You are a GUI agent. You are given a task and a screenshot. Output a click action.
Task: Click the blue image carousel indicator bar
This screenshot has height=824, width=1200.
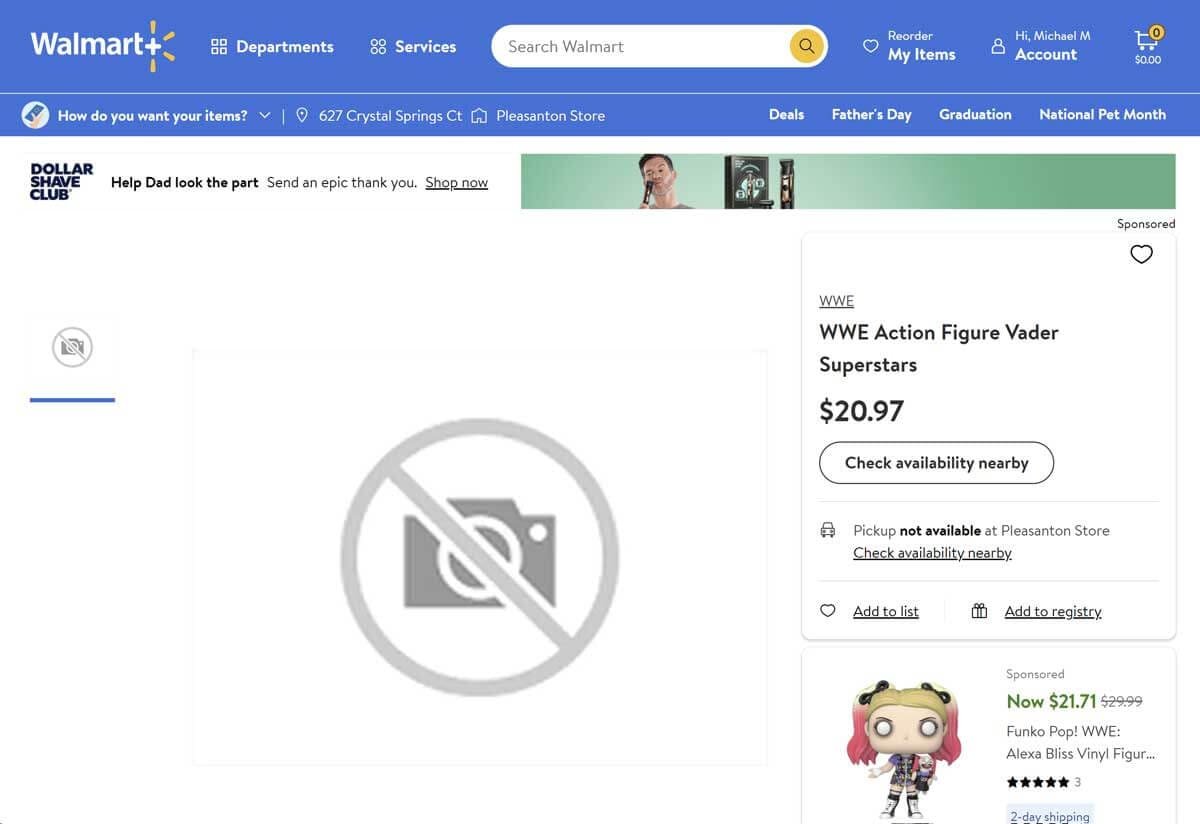pos(72,398)
